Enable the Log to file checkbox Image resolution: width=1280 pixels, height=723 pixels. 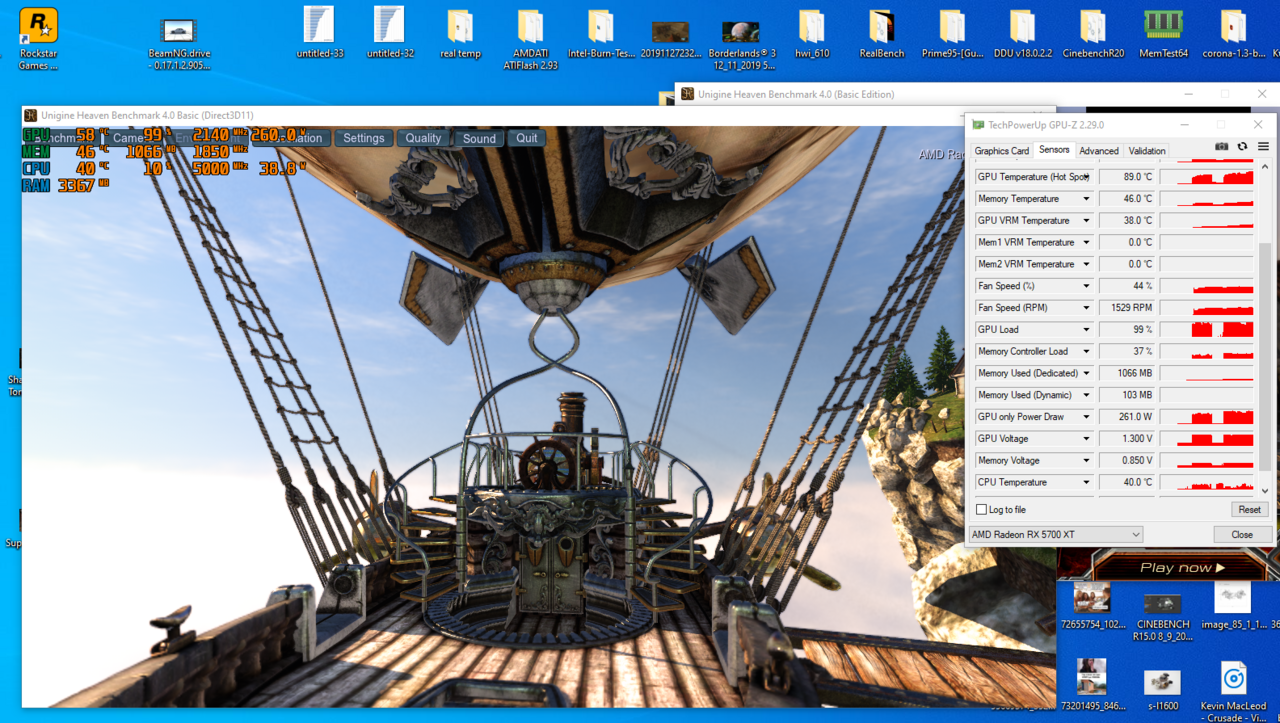click(x=981, y=510)
